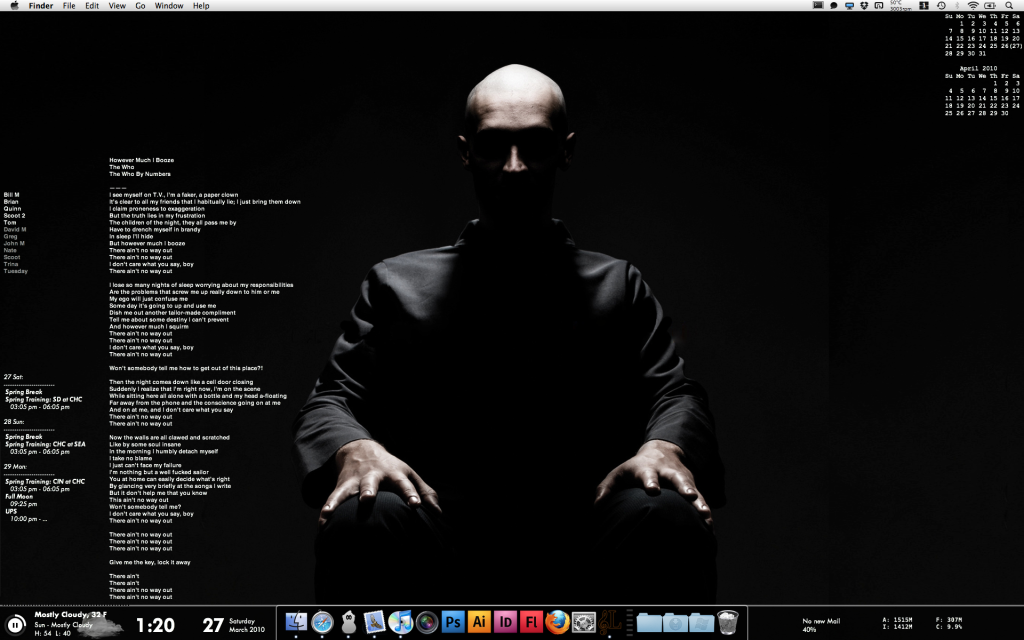The image size is (1024, 640).
Task: Click buddy name Quinn
Action: [12, 209]
